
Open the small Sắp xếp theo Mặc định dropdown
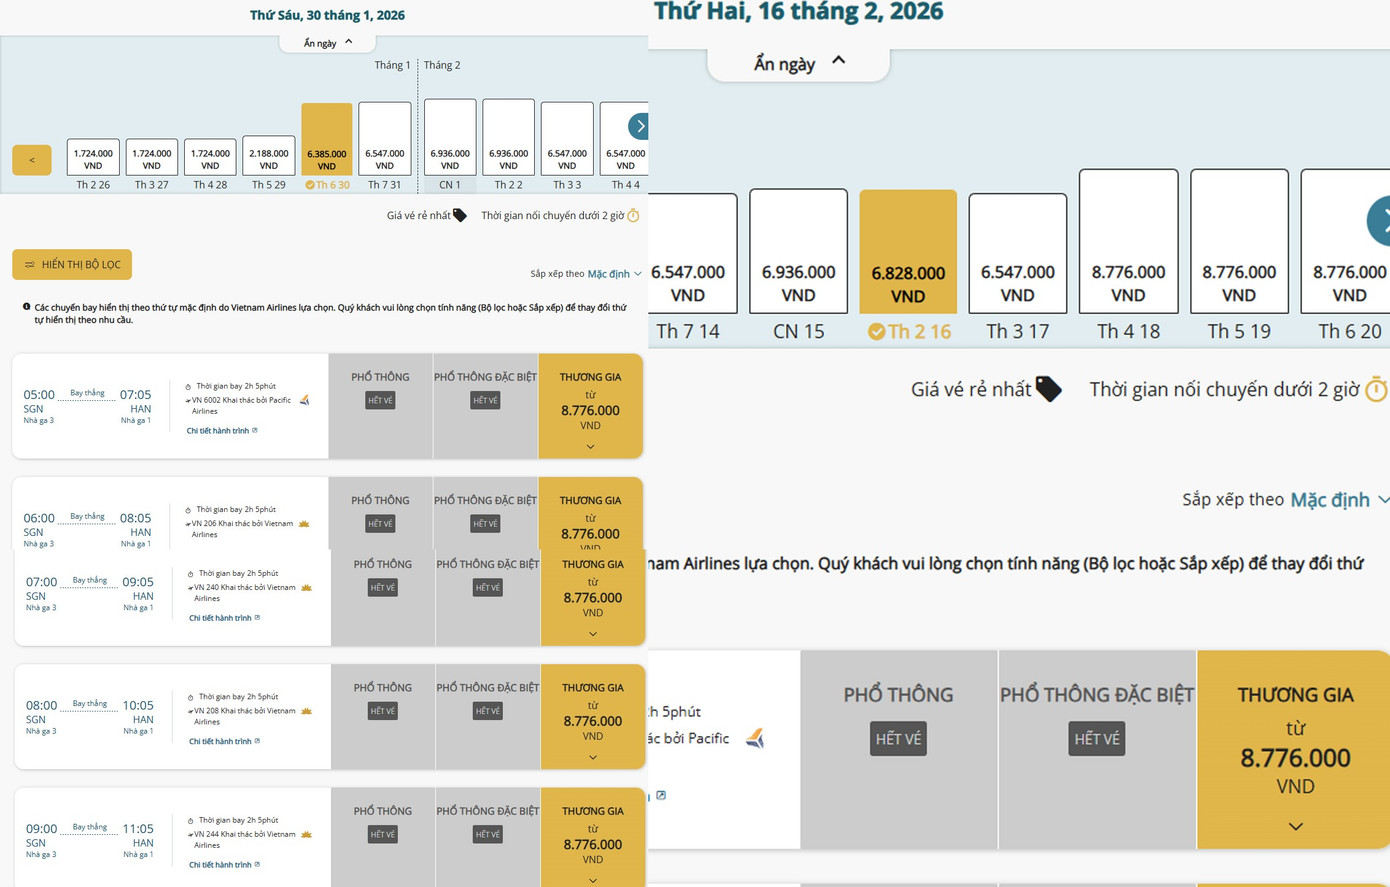tap(614, 274)
